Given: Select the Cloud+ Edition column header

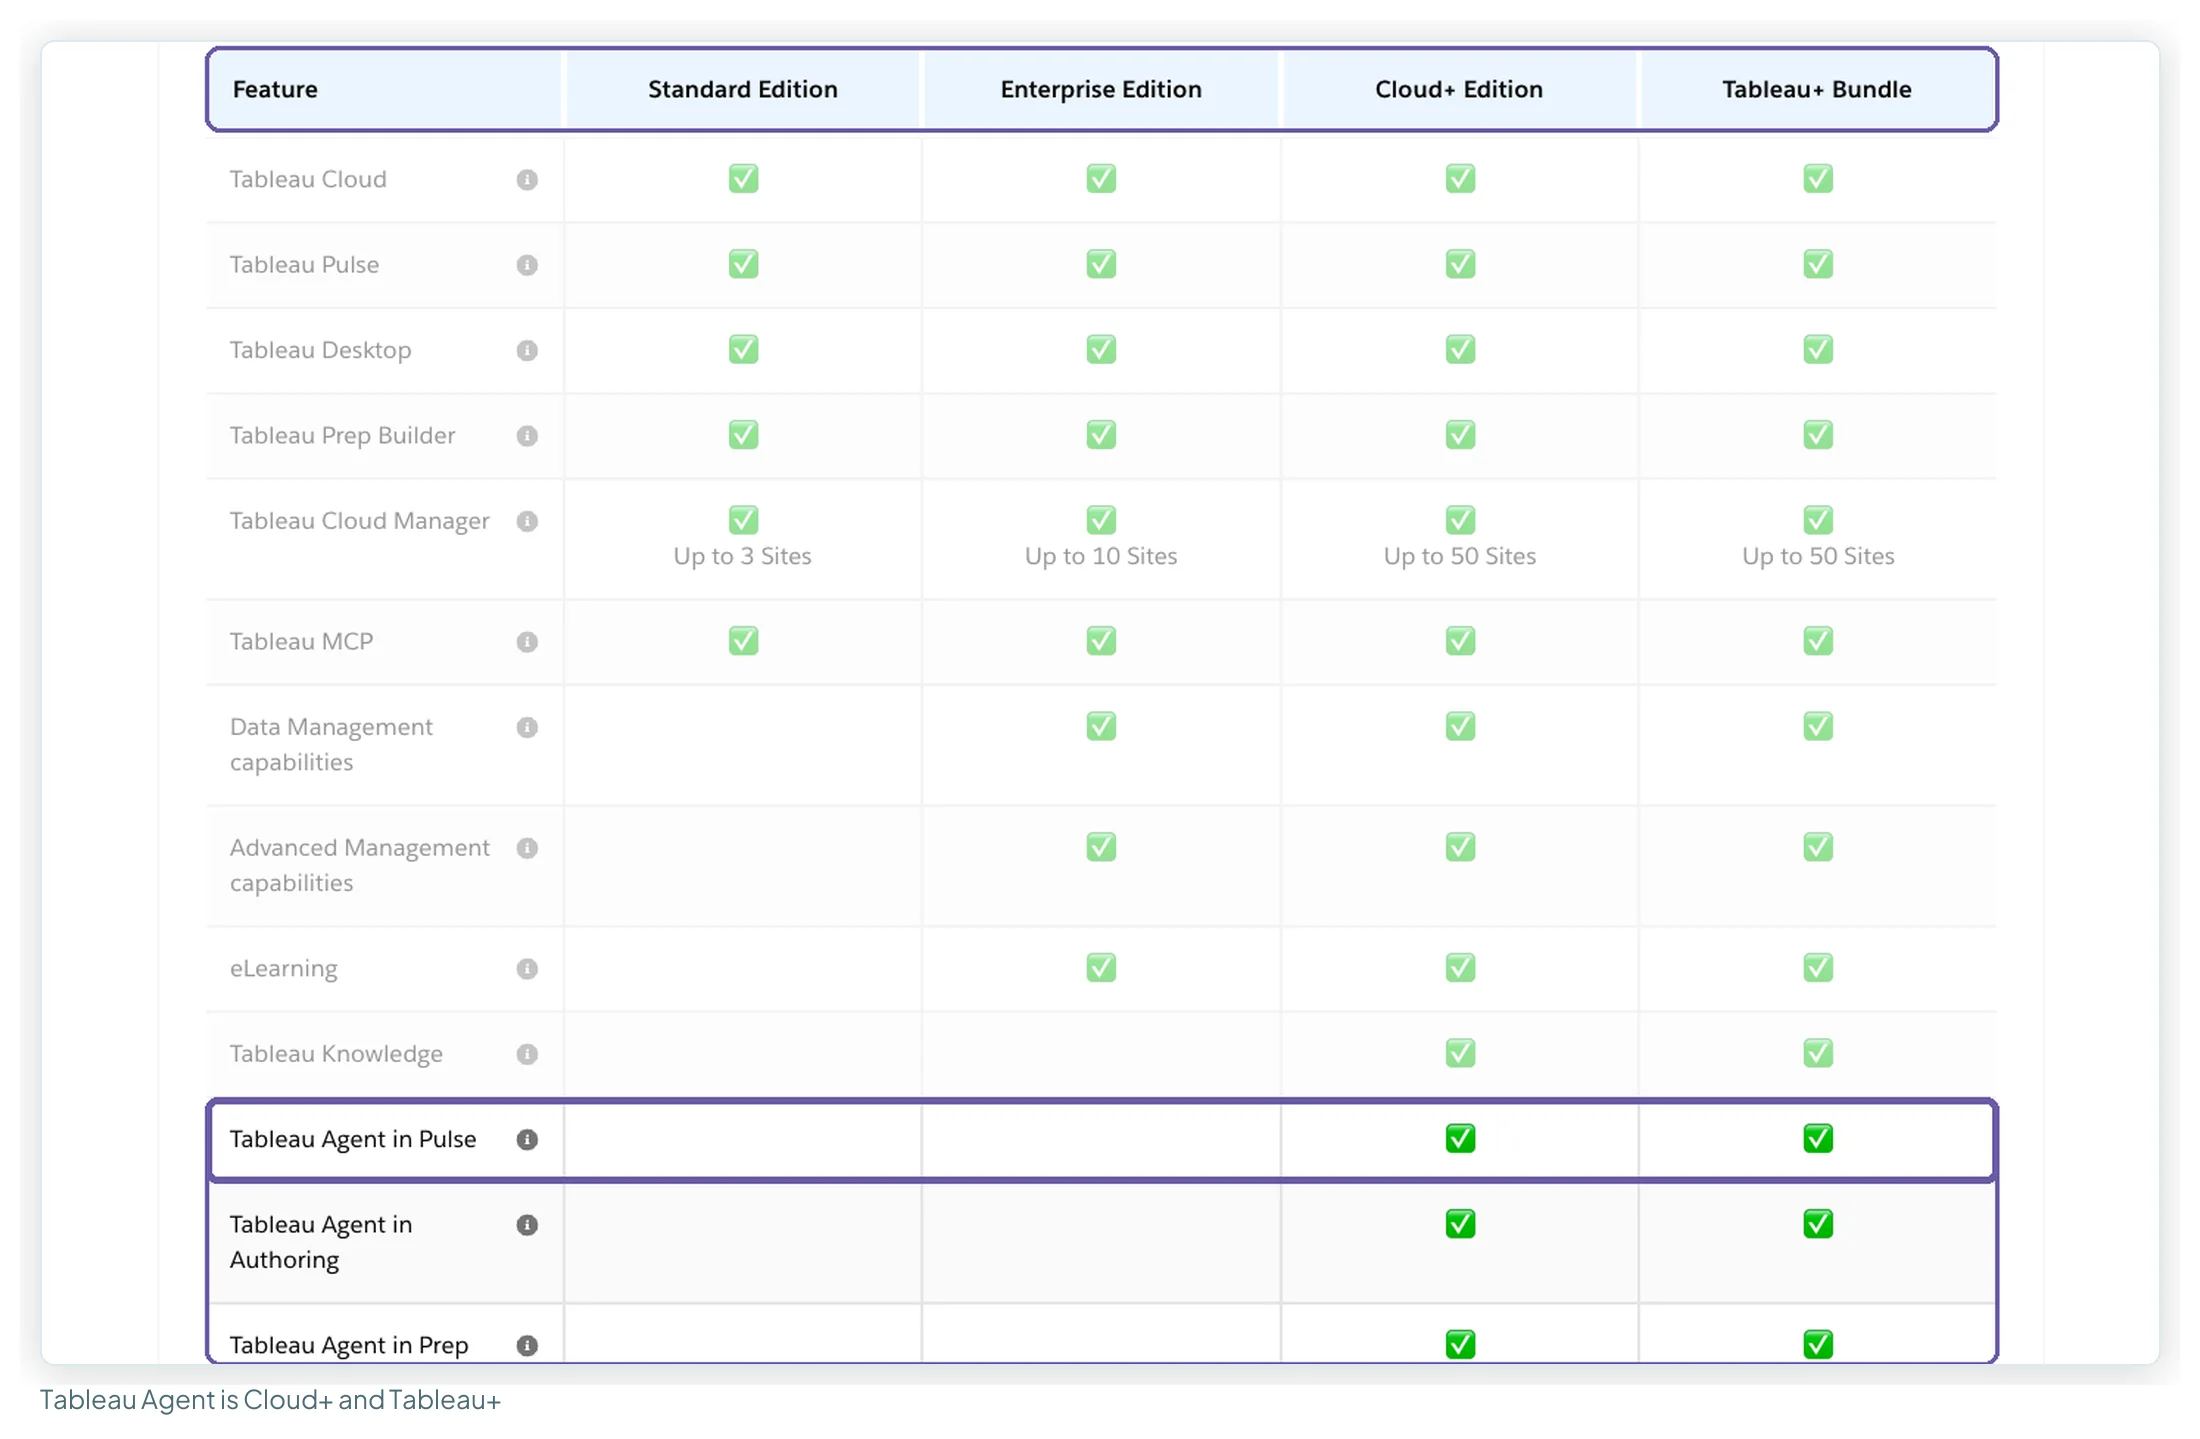Looking at the screenshot, I should 1459,89.
